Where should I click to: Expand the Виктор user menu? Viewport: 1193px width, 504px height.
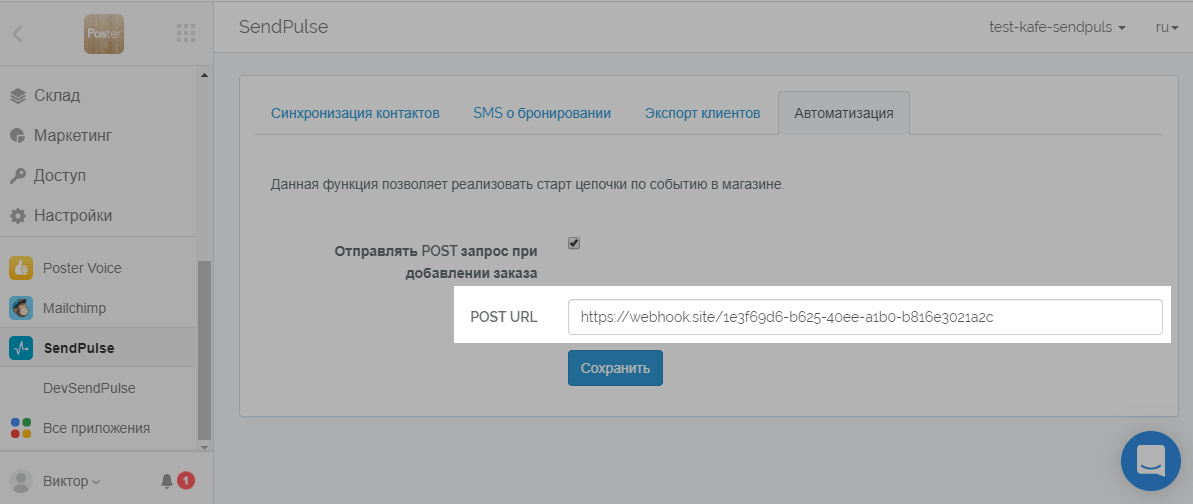(72, 481)
